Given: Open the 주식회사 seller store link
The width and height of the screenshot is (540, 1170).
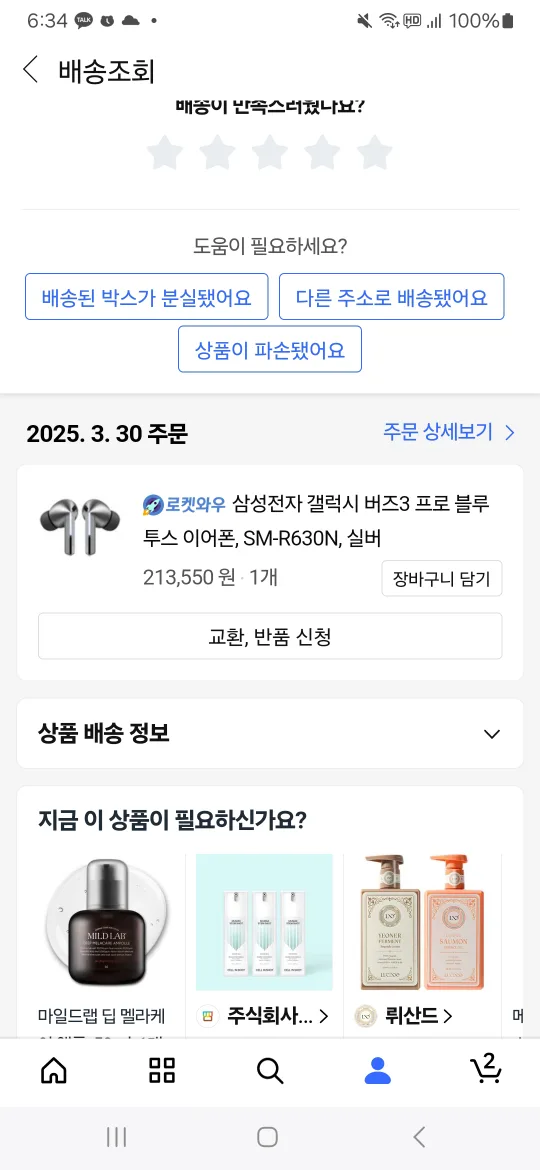Looking at the screenshot, I should (x=262, y=1016).
